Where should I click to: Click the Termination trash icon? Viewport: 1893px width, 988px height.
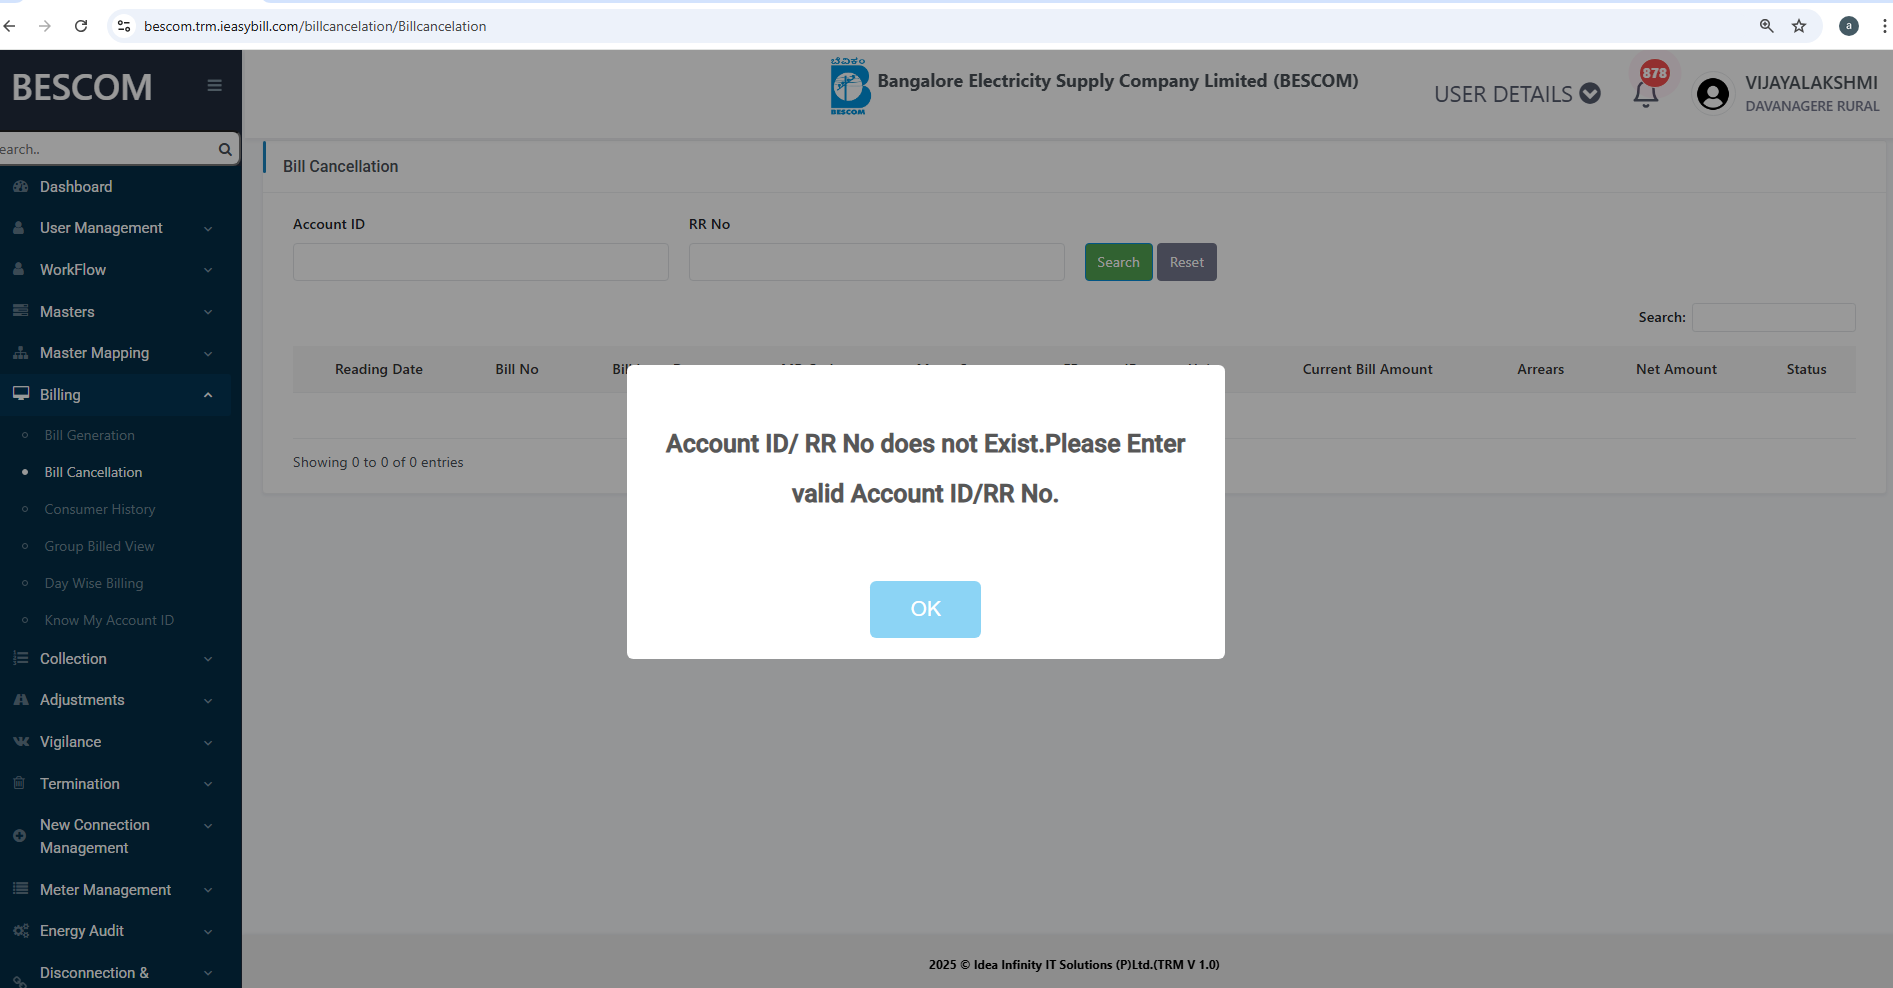(19, 783)
